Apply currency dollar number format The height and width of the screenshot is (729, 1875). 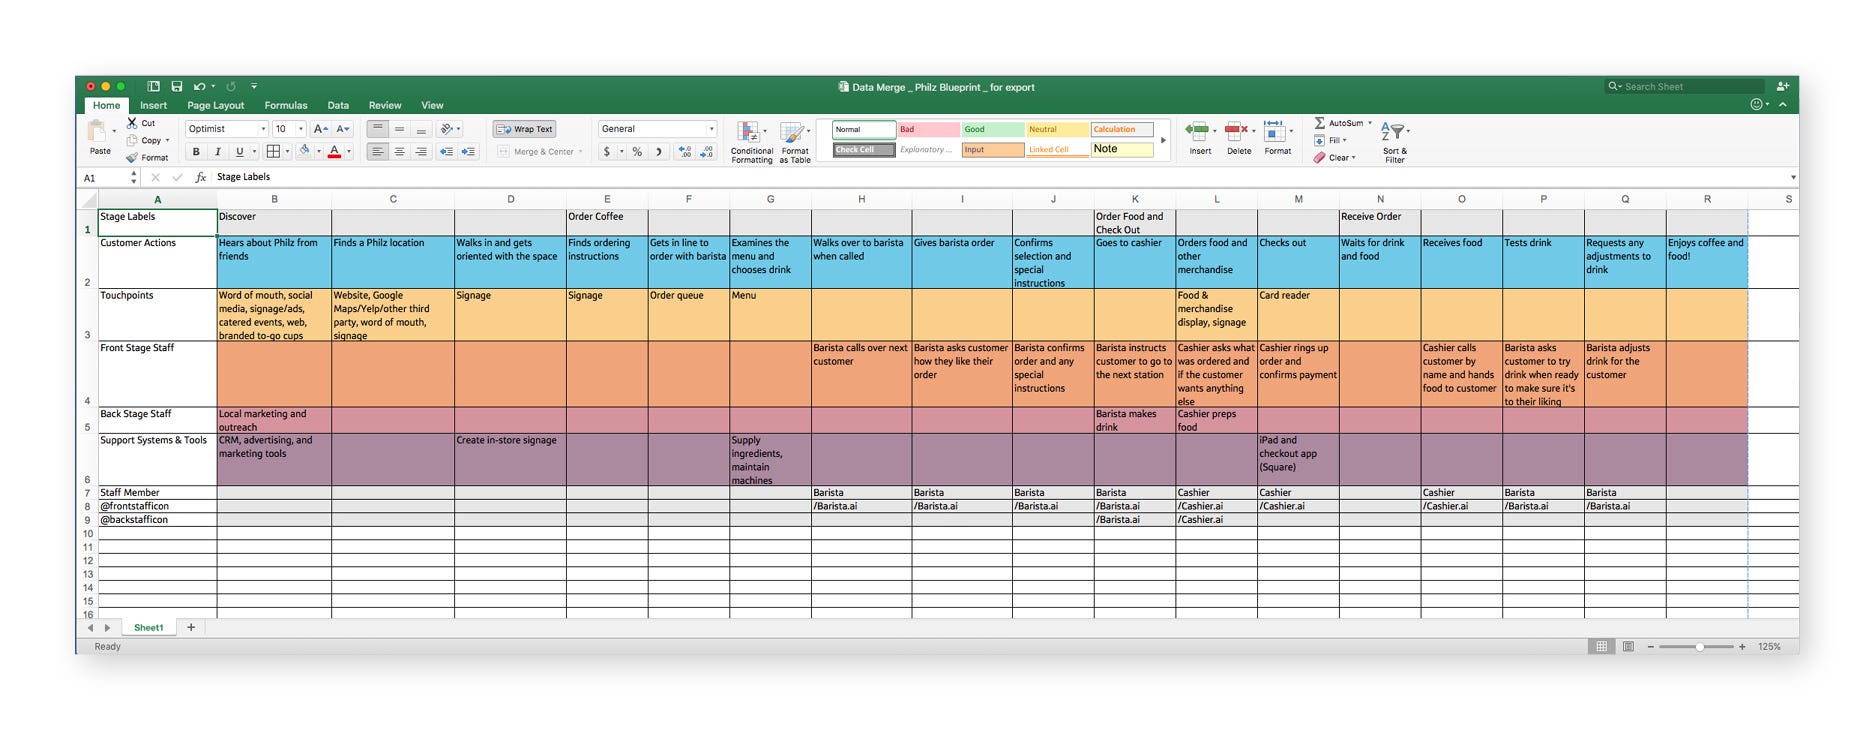[x=606, y=152]
